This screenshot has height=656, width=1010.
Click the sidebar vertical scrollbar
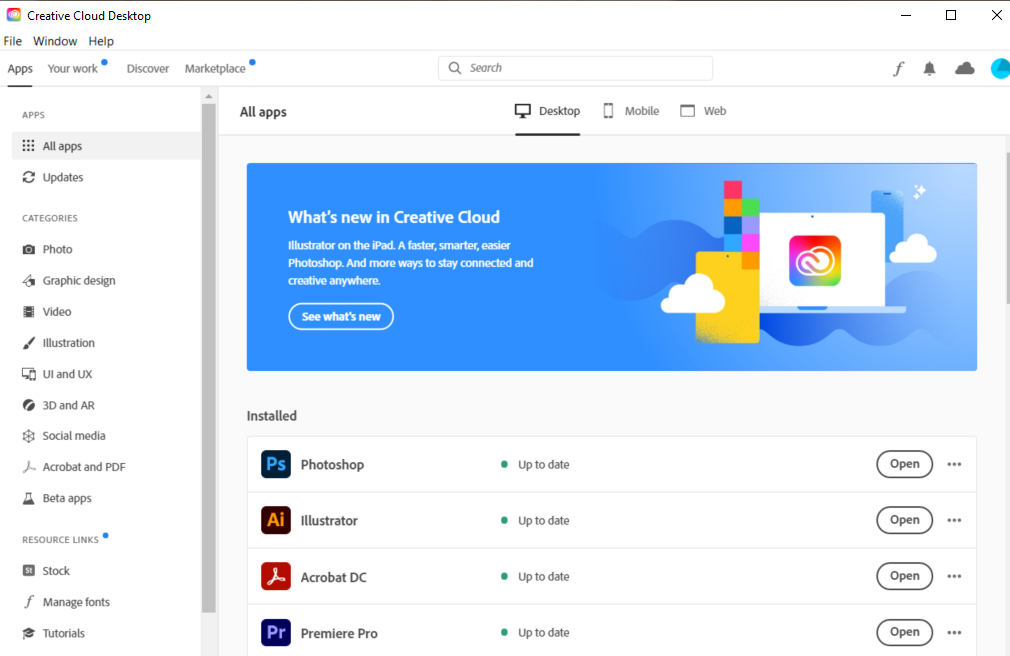tap(208, 358)
